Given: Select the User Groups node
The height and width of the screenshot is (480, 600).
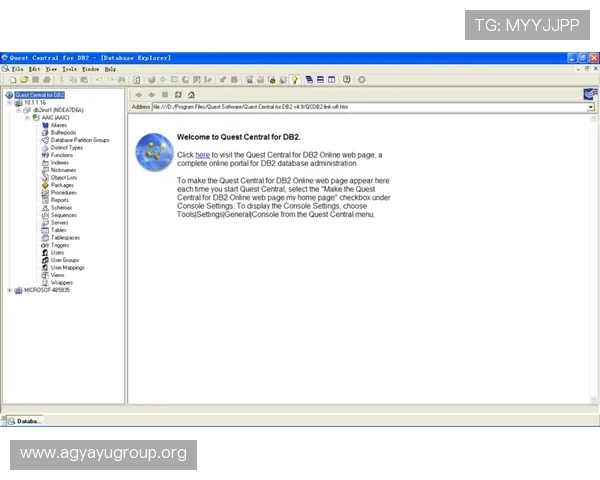Looking at the screenshot, I should 64,259.
